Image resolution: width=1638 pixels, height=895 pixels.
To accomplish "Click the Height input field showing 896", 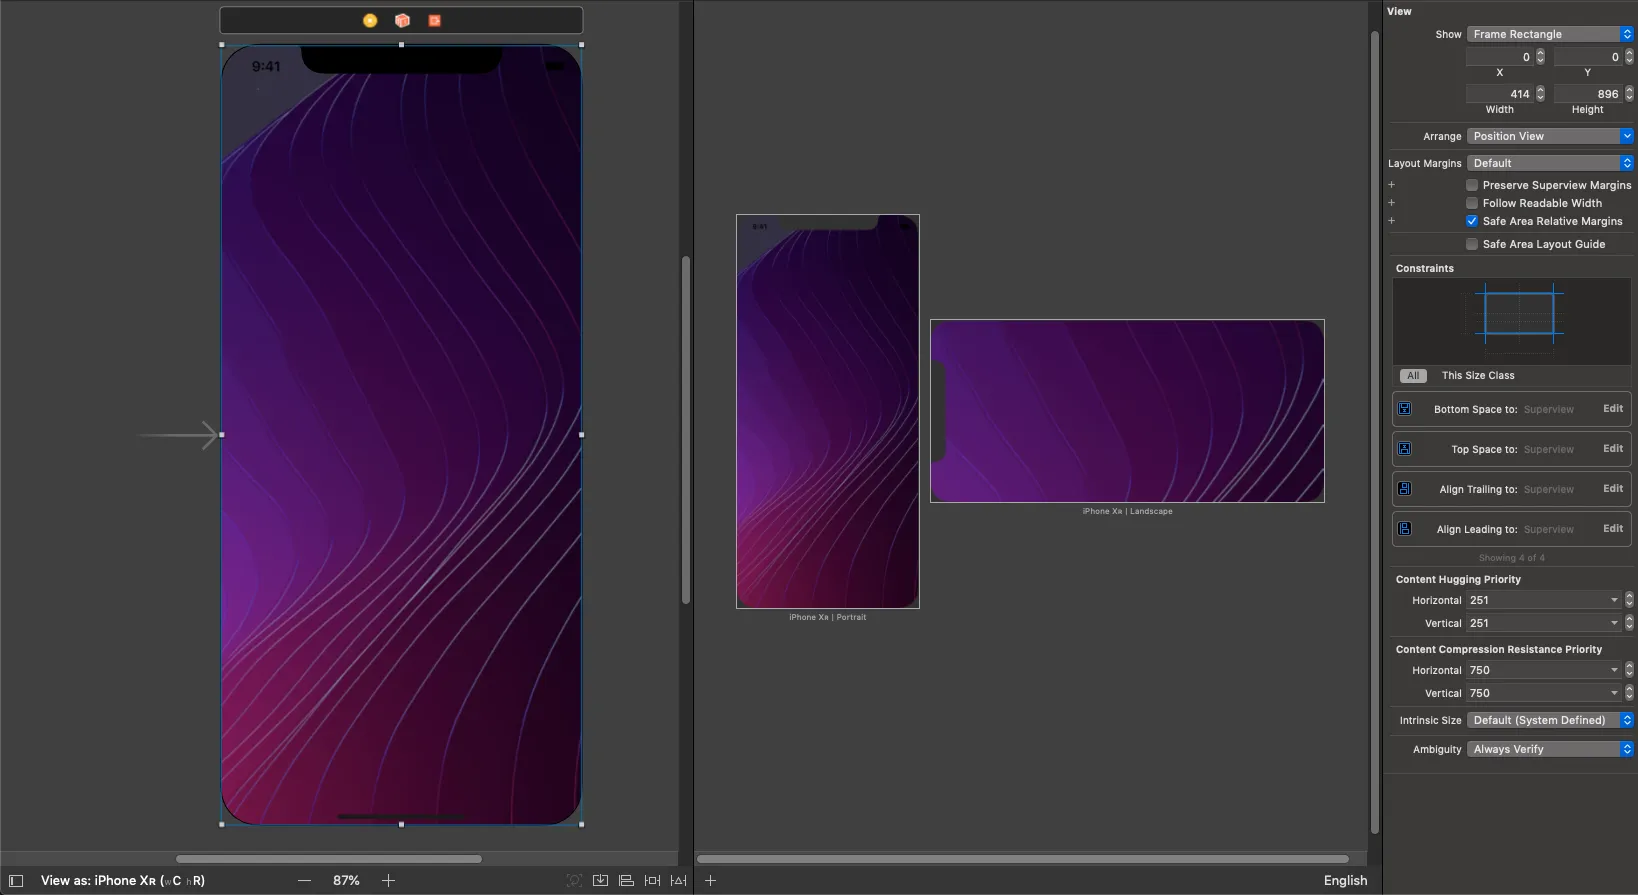I will pos(1588,94).
